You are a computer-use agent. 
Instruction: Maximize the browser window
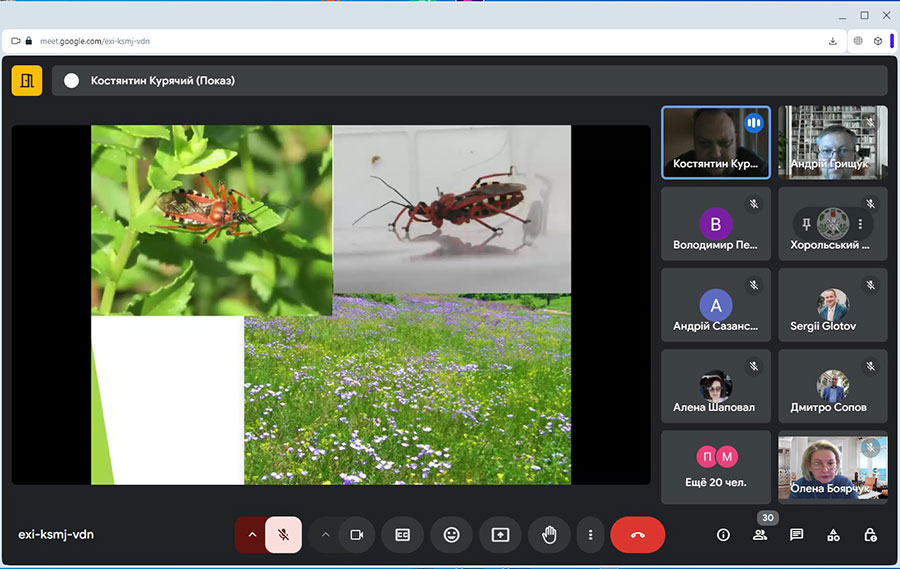click(x=864, y=16)
